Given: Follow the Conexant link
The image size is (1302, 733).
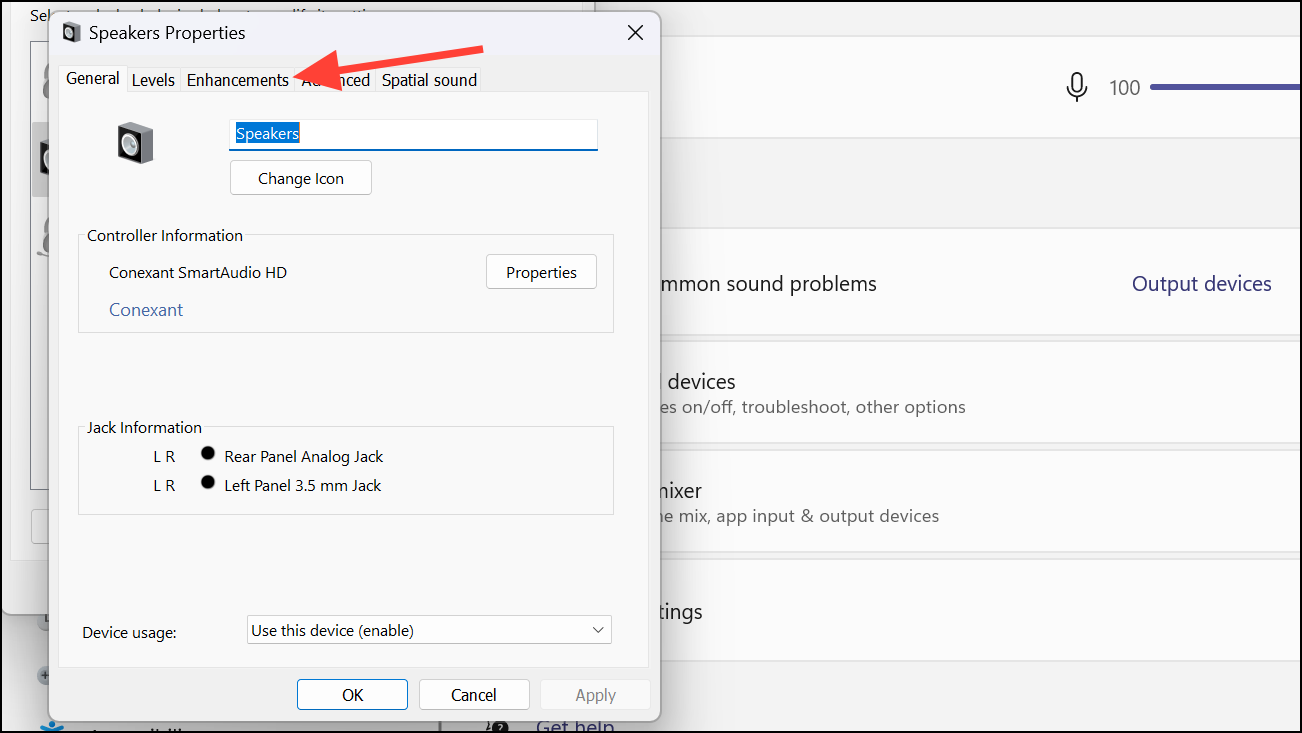Looking at the screenshot, I should pyautogui.click(x=145, y=309).
